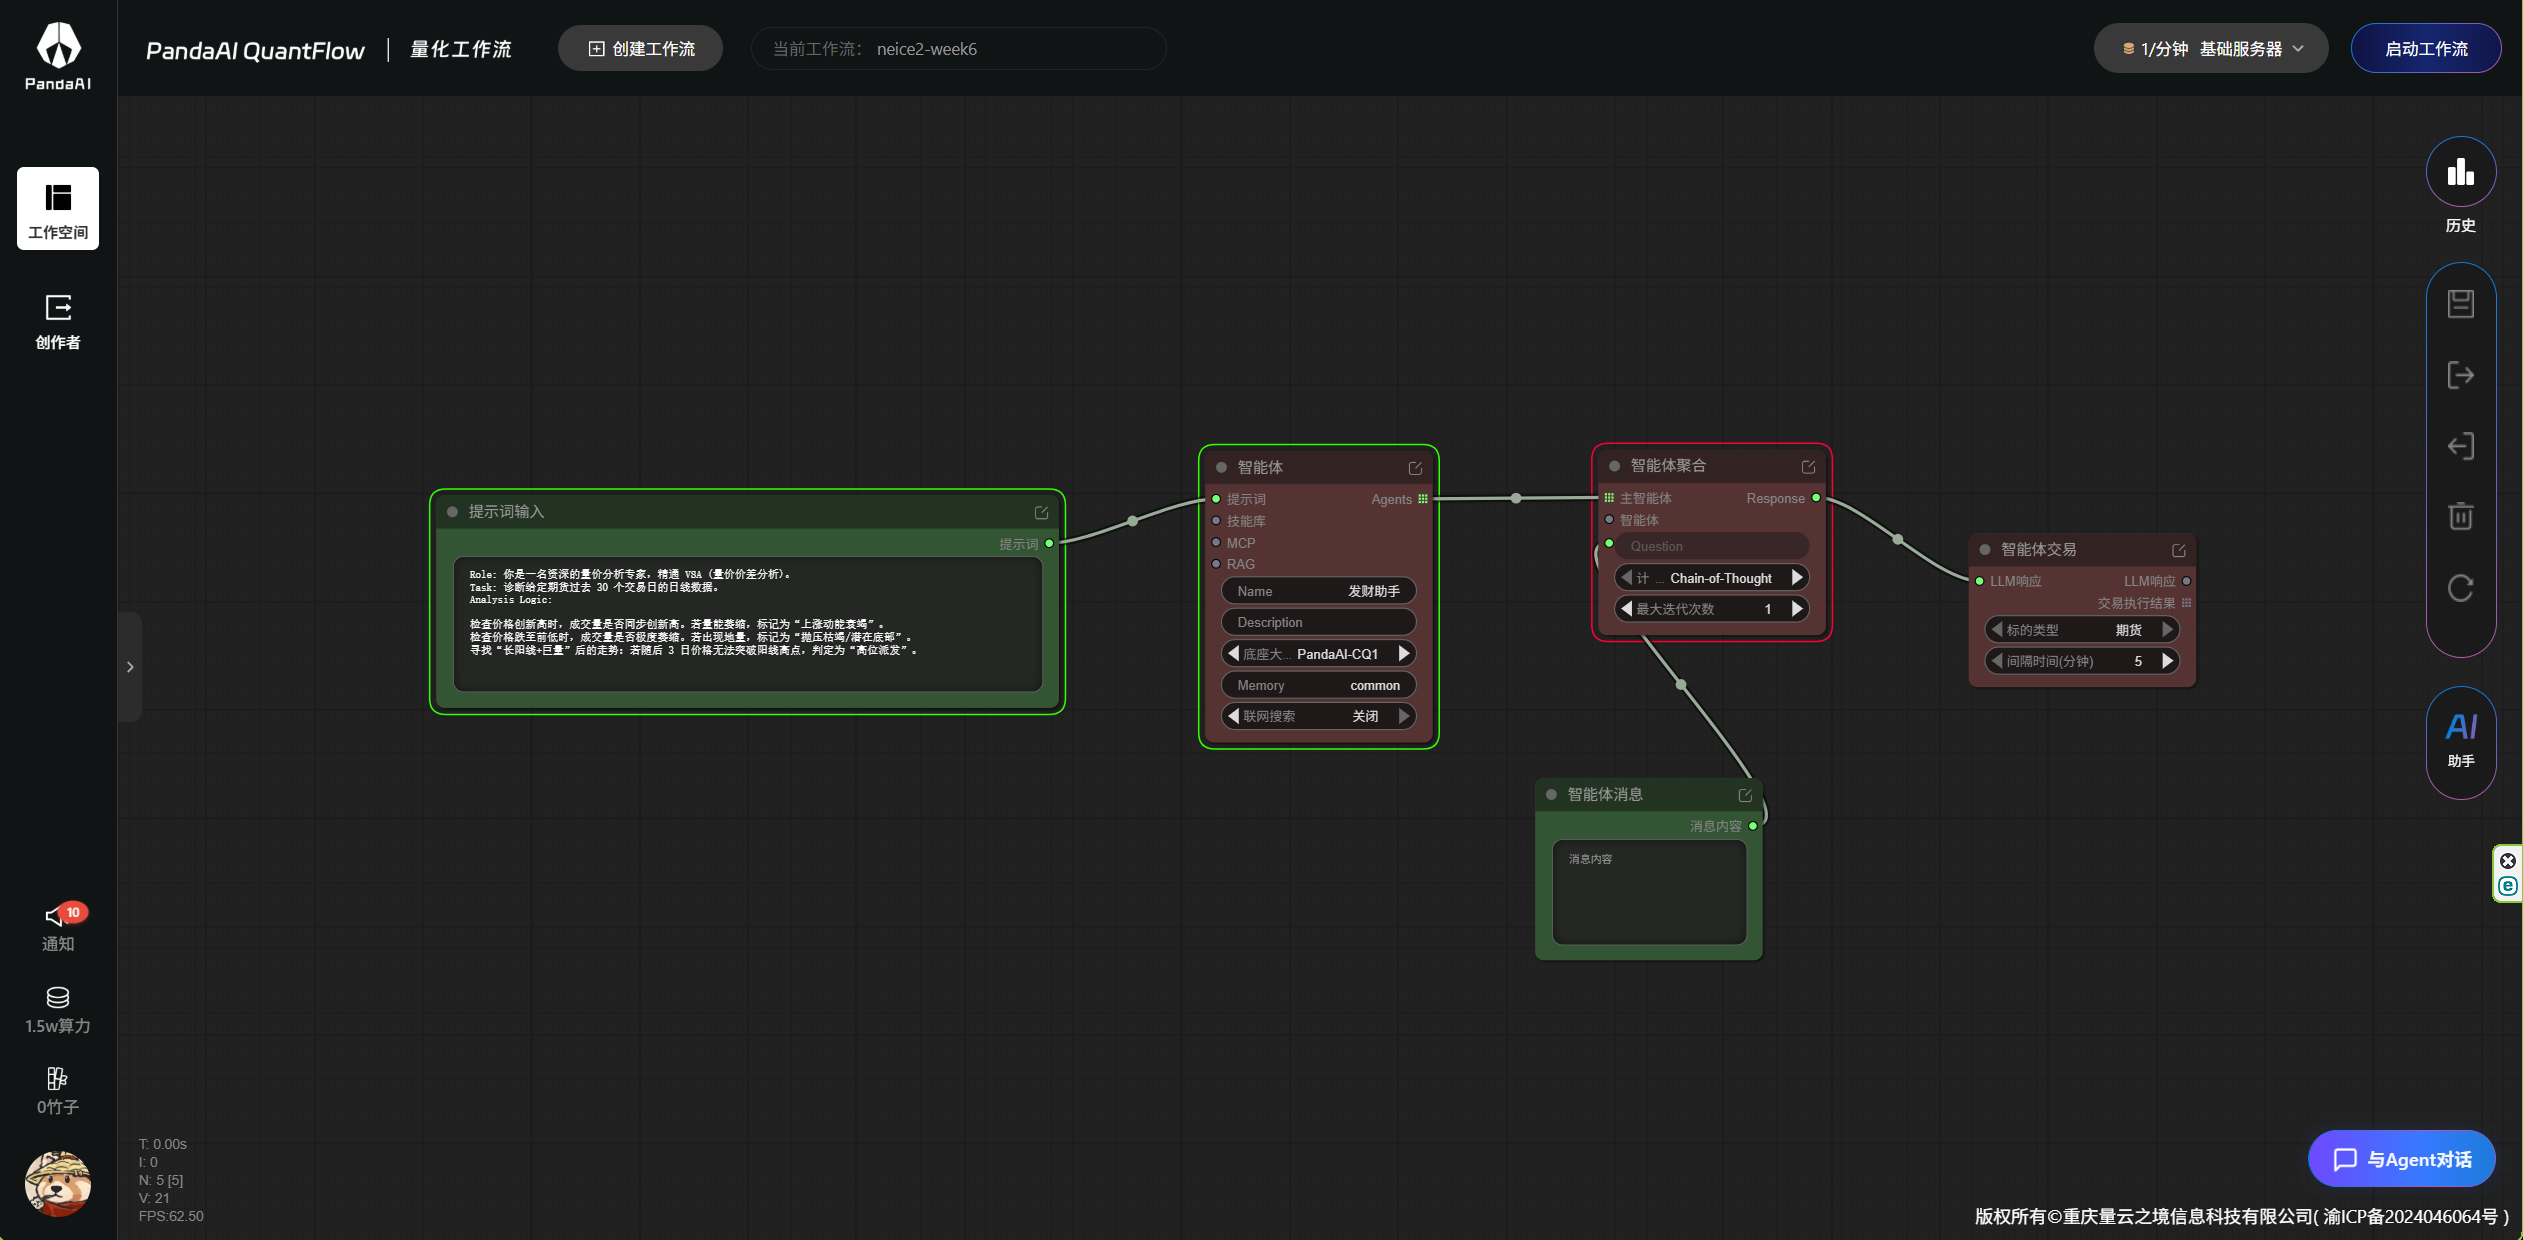Click the 创建工作流 button
The height and width of the screenshot is (1240, 2523).
[x=641, y=49]
